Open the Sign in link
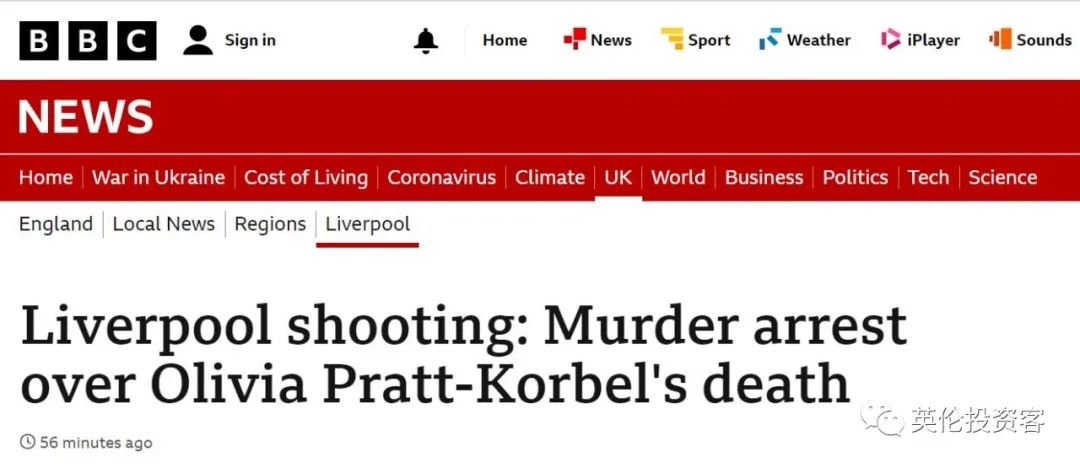This screenshot has height=468, width=1080. [250, 40]
